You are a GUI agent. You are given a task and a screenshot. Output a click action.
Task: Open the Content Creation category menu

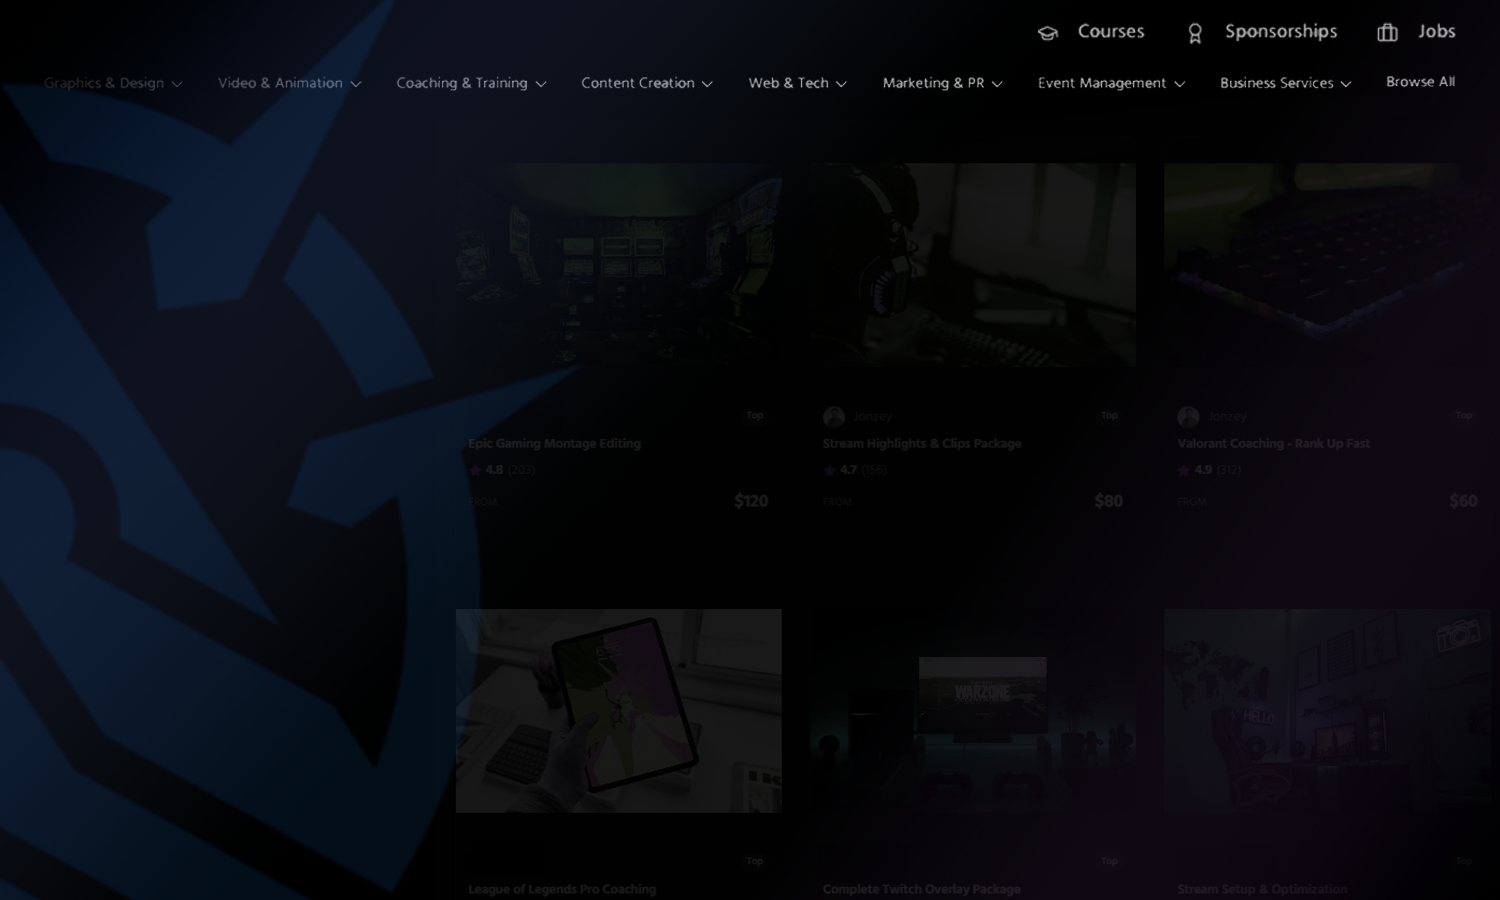tap(646, 83)
